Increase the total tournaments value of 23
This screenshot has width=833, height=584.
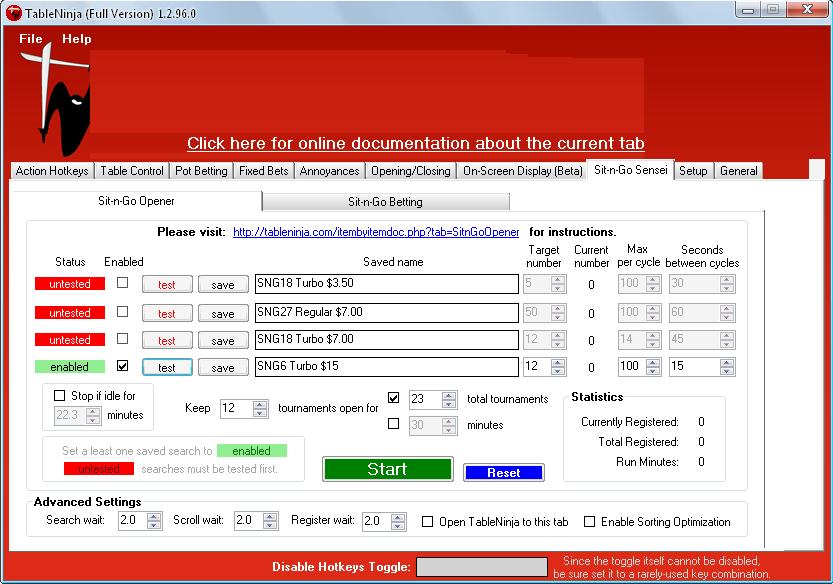(449, 395)
